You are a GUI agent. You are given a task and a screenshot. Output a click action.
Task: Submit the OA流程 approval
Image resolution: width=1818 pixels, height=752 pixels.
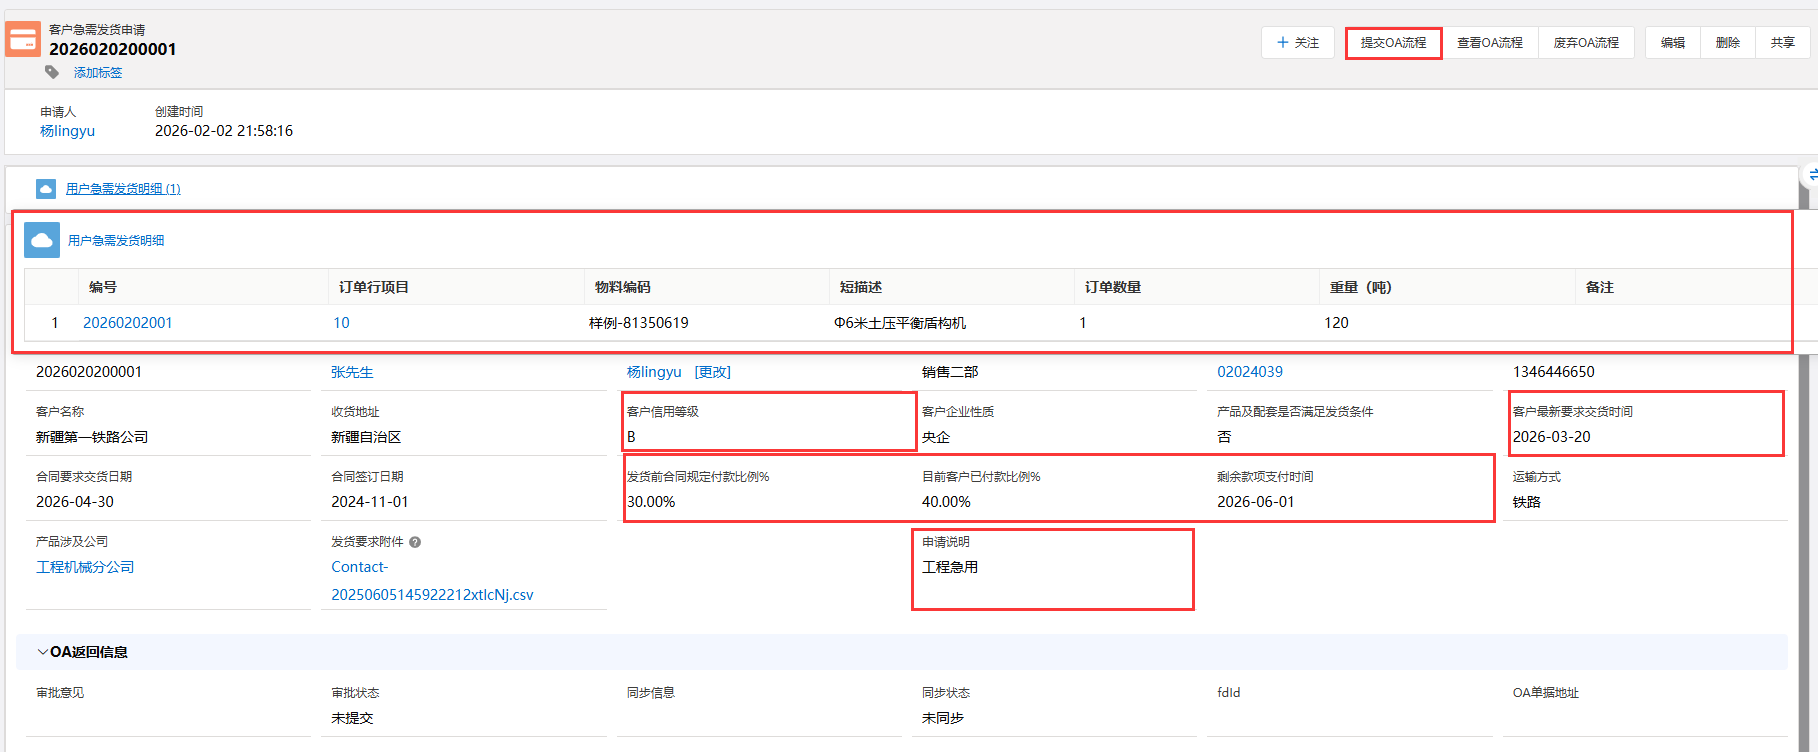(x=1393, y=43)
